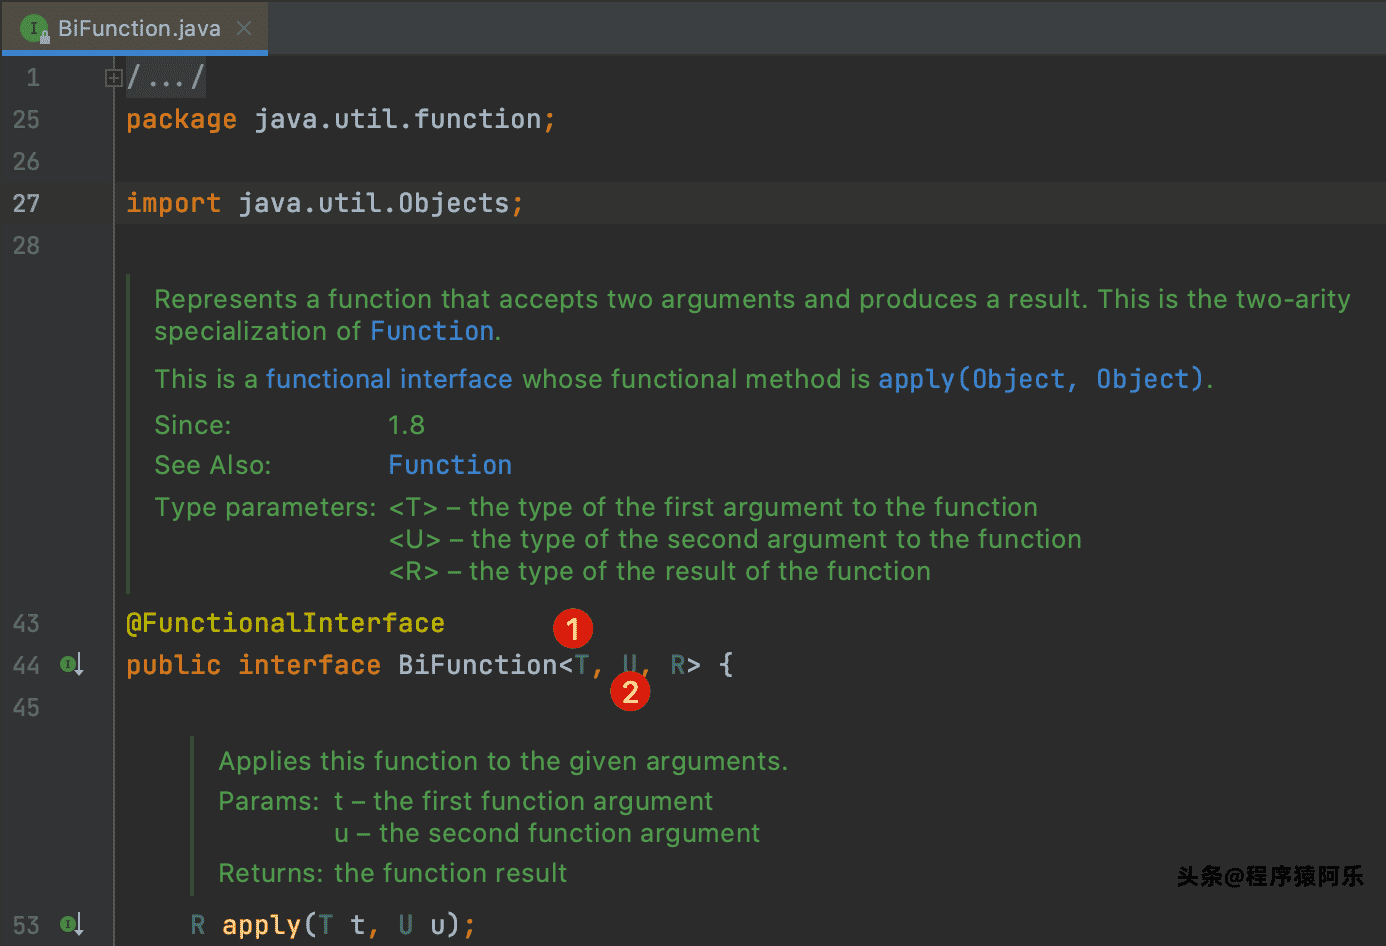This screenshot has height=946, width=1386.
Task: Click line number 26 in the gutter
Action: [26, 161]
